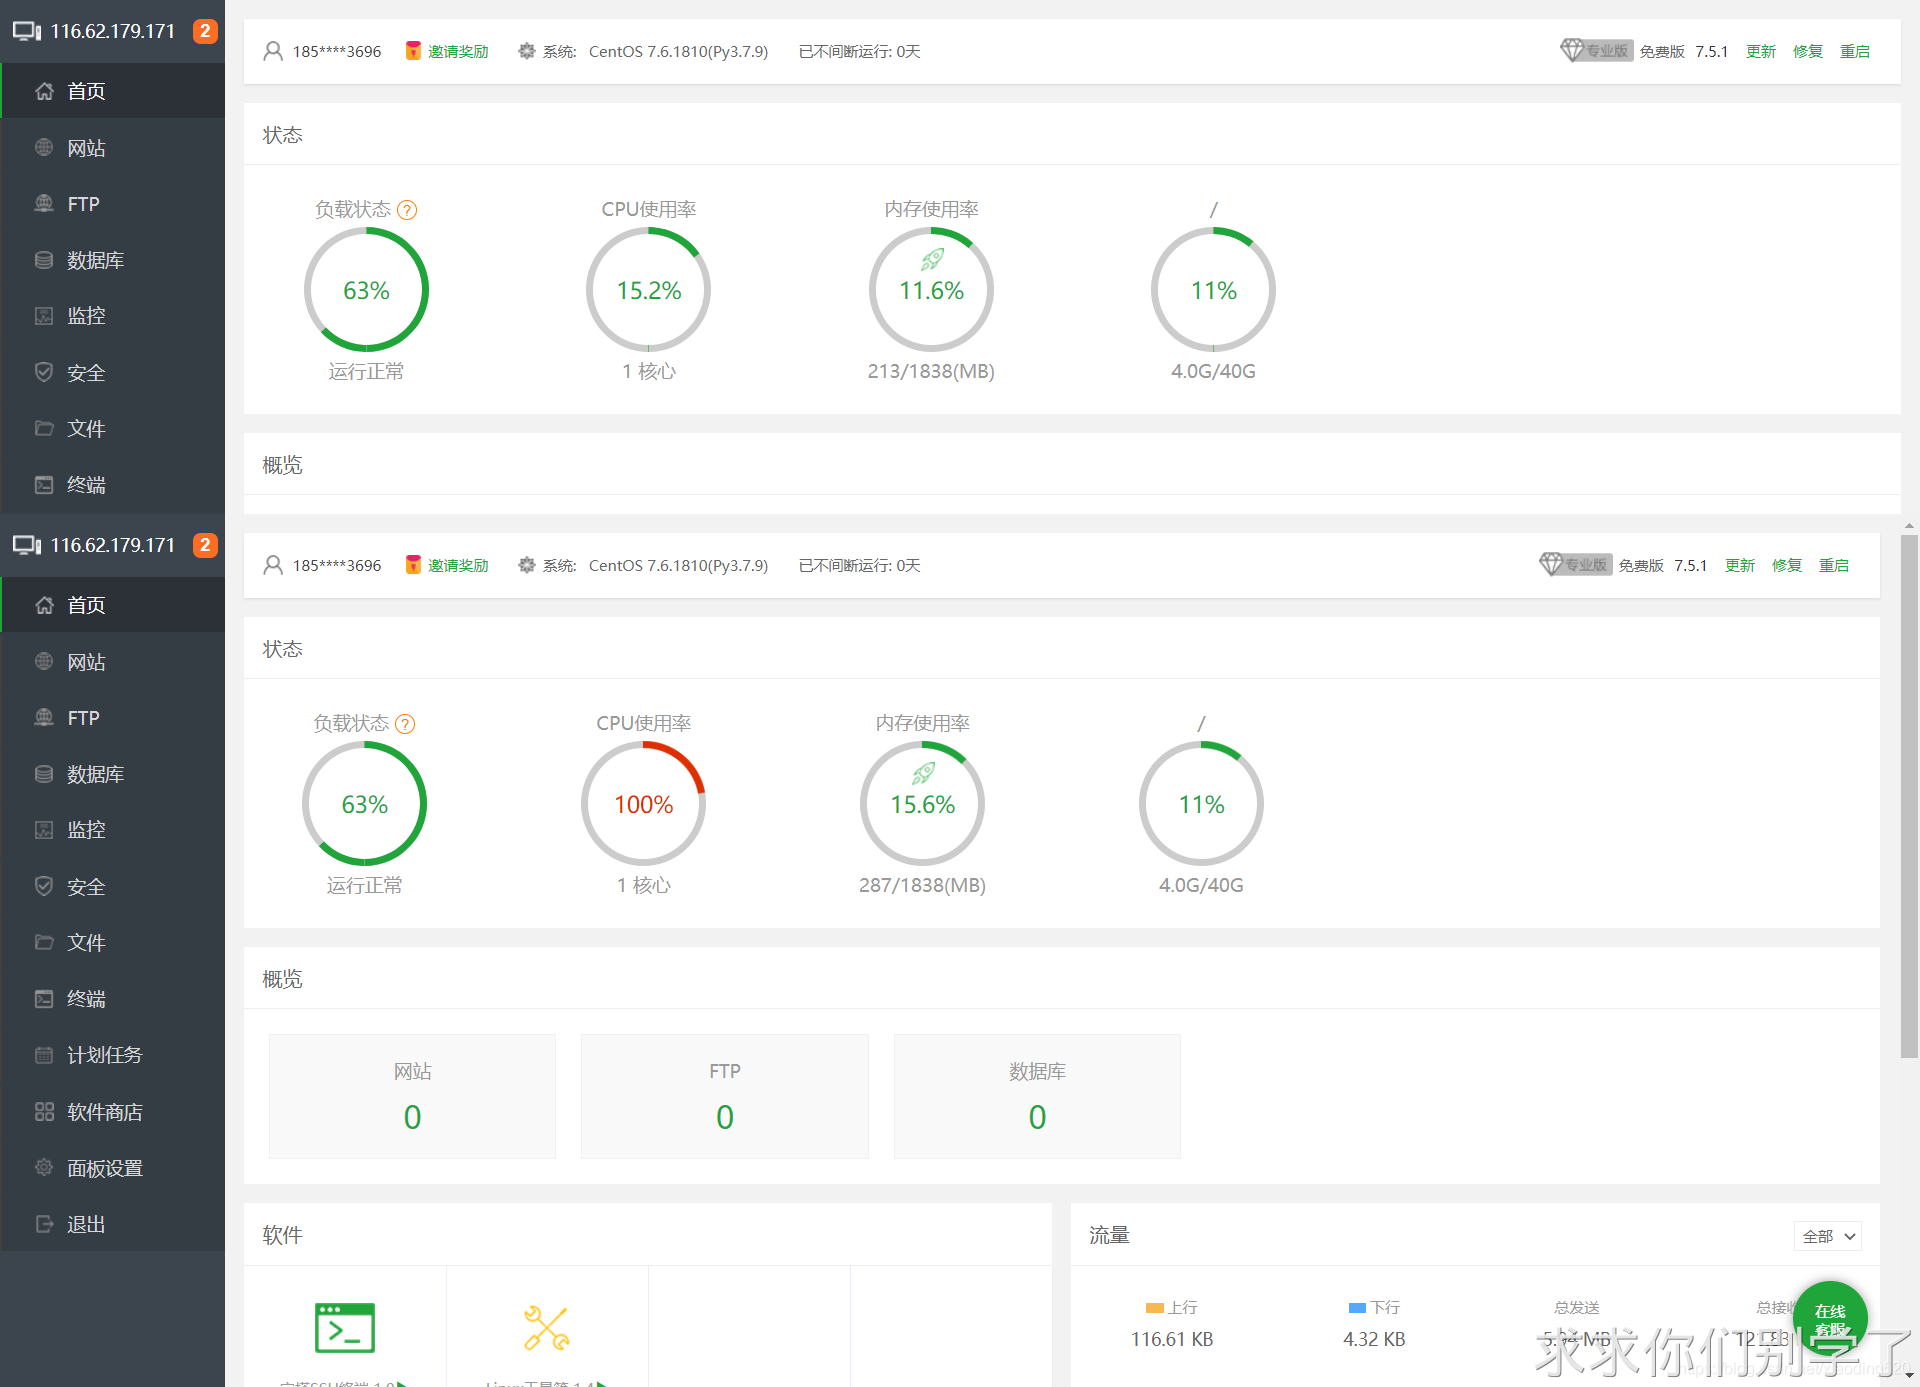Click the vertical page scrollbar
Viewport: 1920px width, 1387px height.
[1908, 795]
